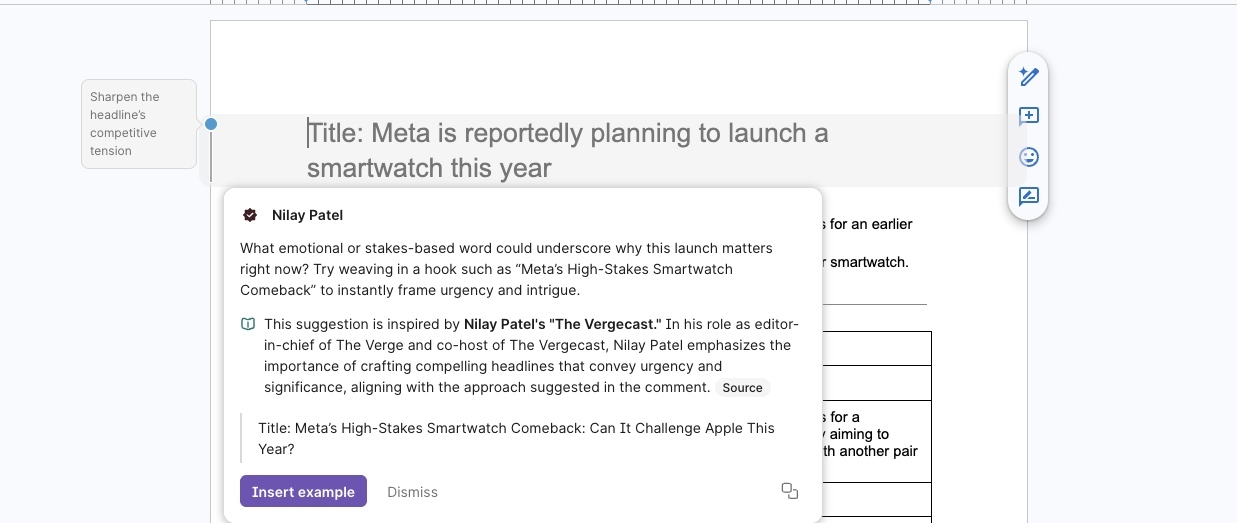The width and height of the screenshot is (1237, 523).
Task: Click the Nilay Patel name
Action: tap(307, 215)
